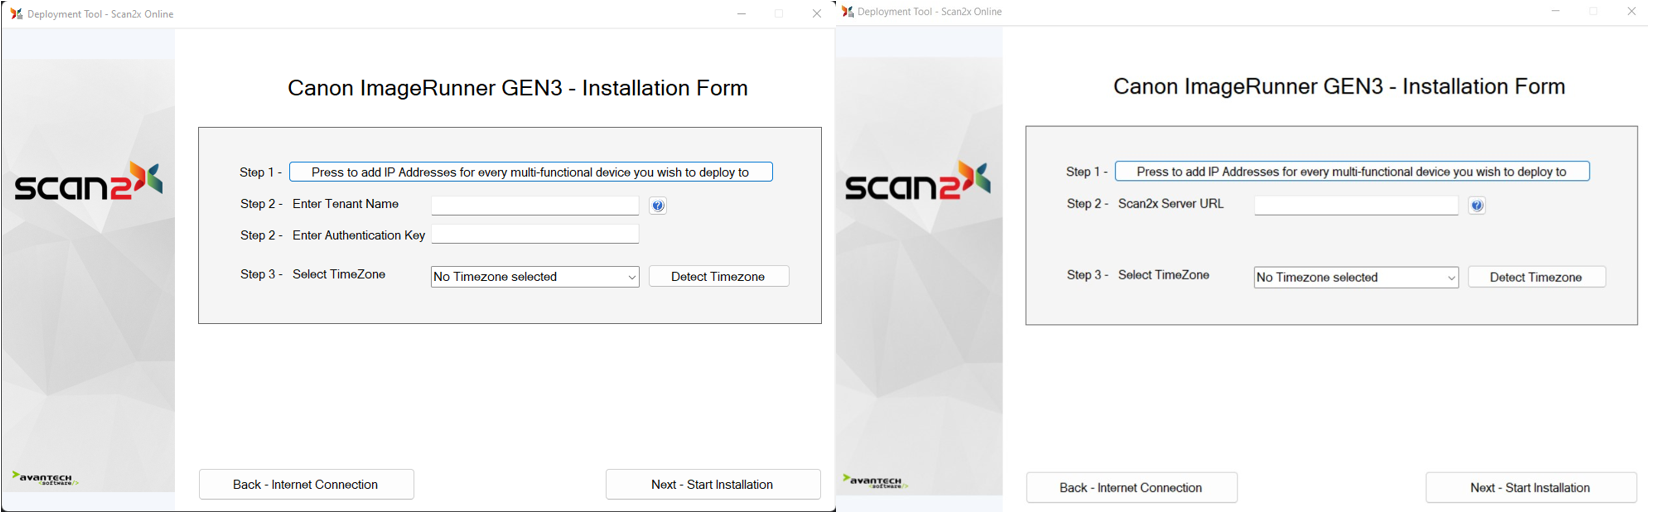
Task: Click the help icon beside Tenant Name field
Action: pos(658,206)
